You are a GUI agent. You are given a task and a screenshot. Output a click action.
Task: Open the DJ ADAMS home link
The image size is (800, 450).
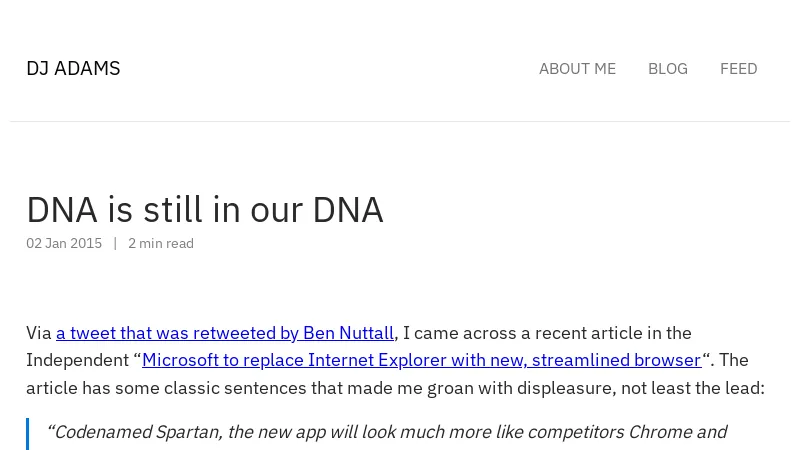[x=73, y=69]
